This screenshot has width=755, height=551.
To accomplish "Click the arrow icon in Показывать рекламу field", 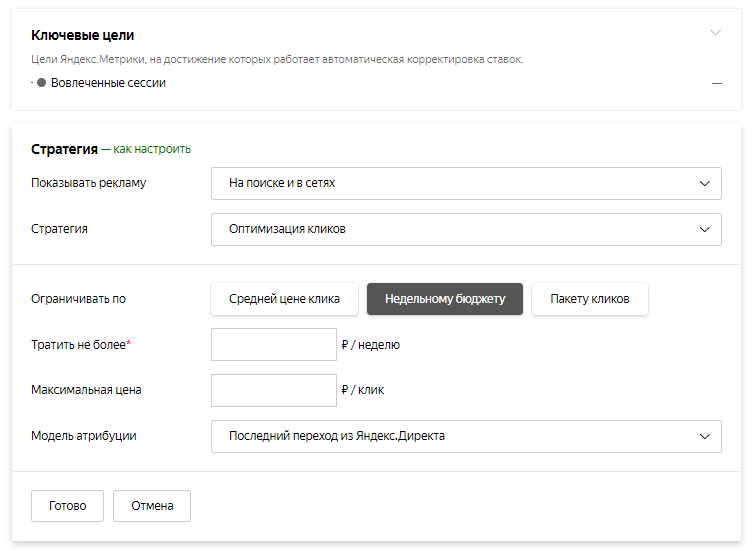I will click(704, 184).
